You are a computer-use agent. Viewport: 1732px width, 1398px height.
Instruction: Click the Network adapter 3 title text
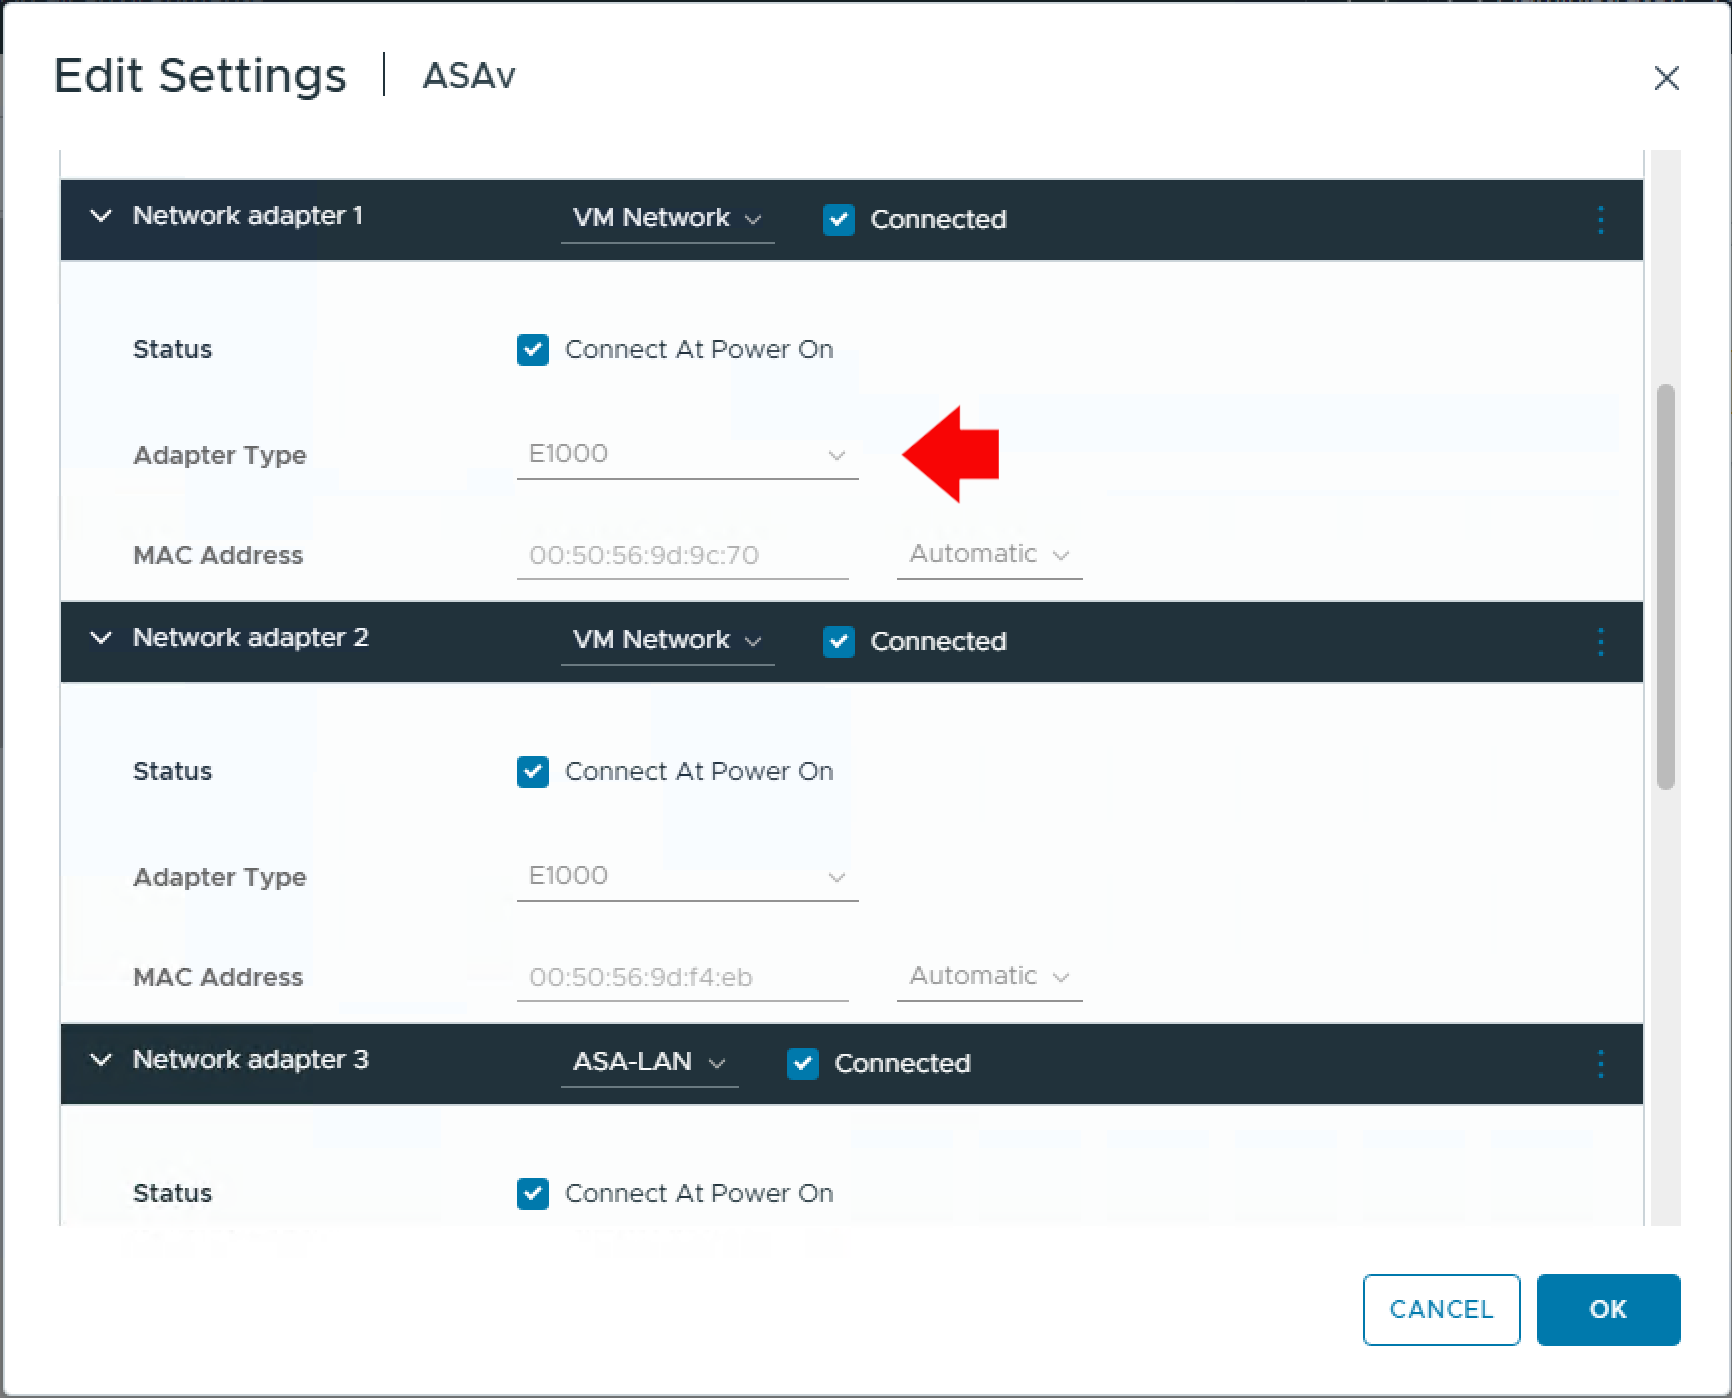(251, 1060)
